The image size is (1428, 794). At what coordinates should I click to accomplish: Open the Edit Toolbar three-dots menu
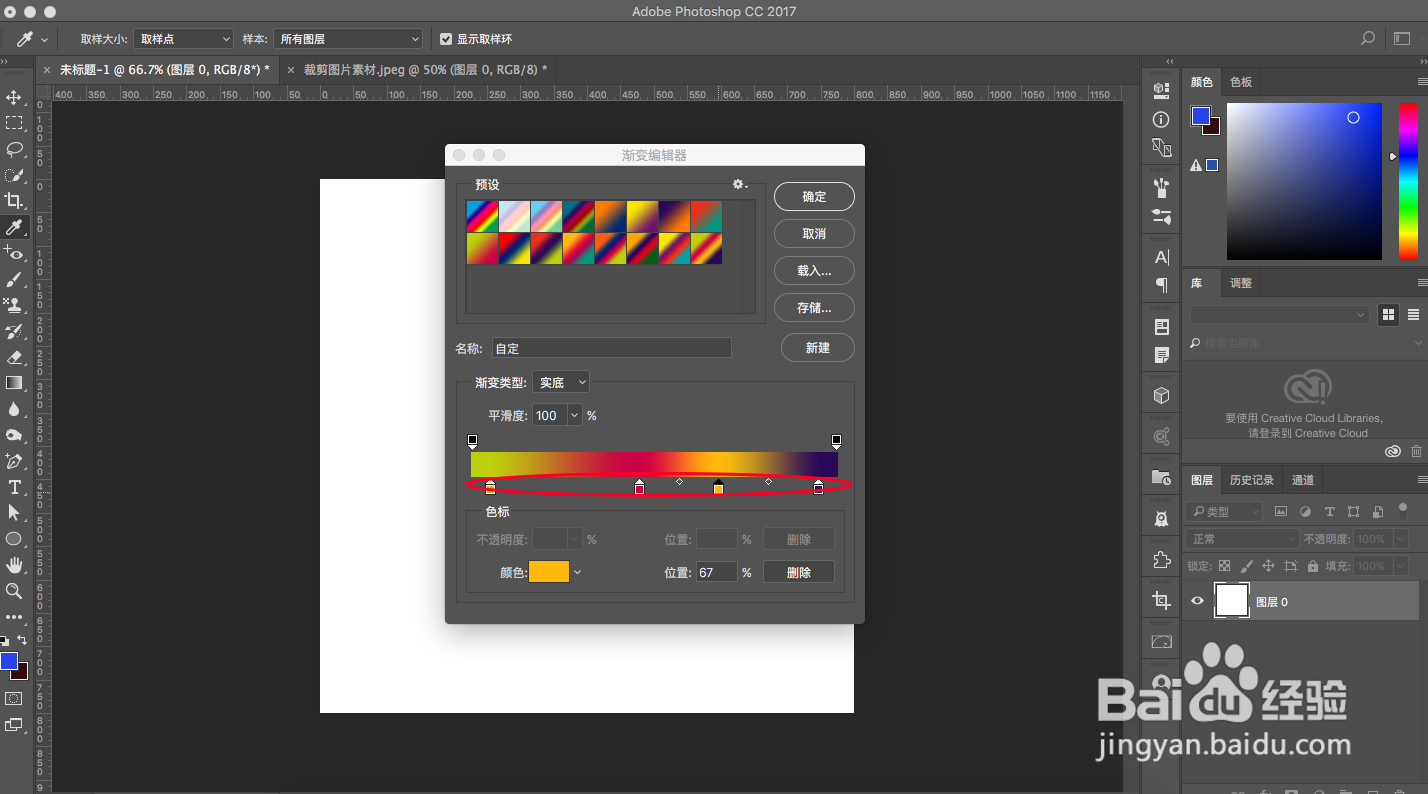[x=14, y=617]
